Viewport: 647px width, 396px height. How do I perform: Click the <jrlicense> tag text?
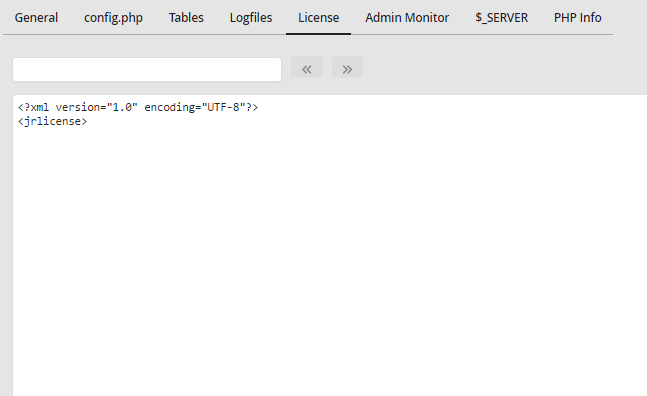[x=52, y=121]
